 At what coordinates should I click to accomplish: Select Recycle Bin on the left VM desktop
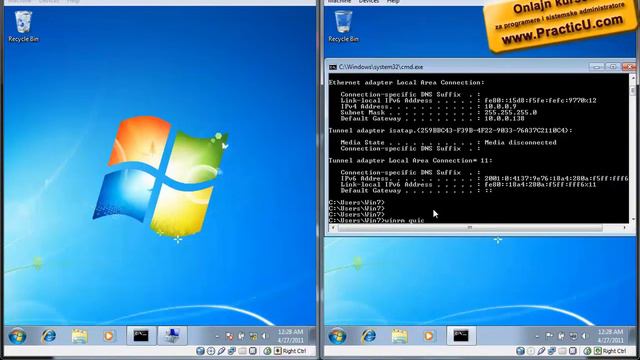(23, 27)
